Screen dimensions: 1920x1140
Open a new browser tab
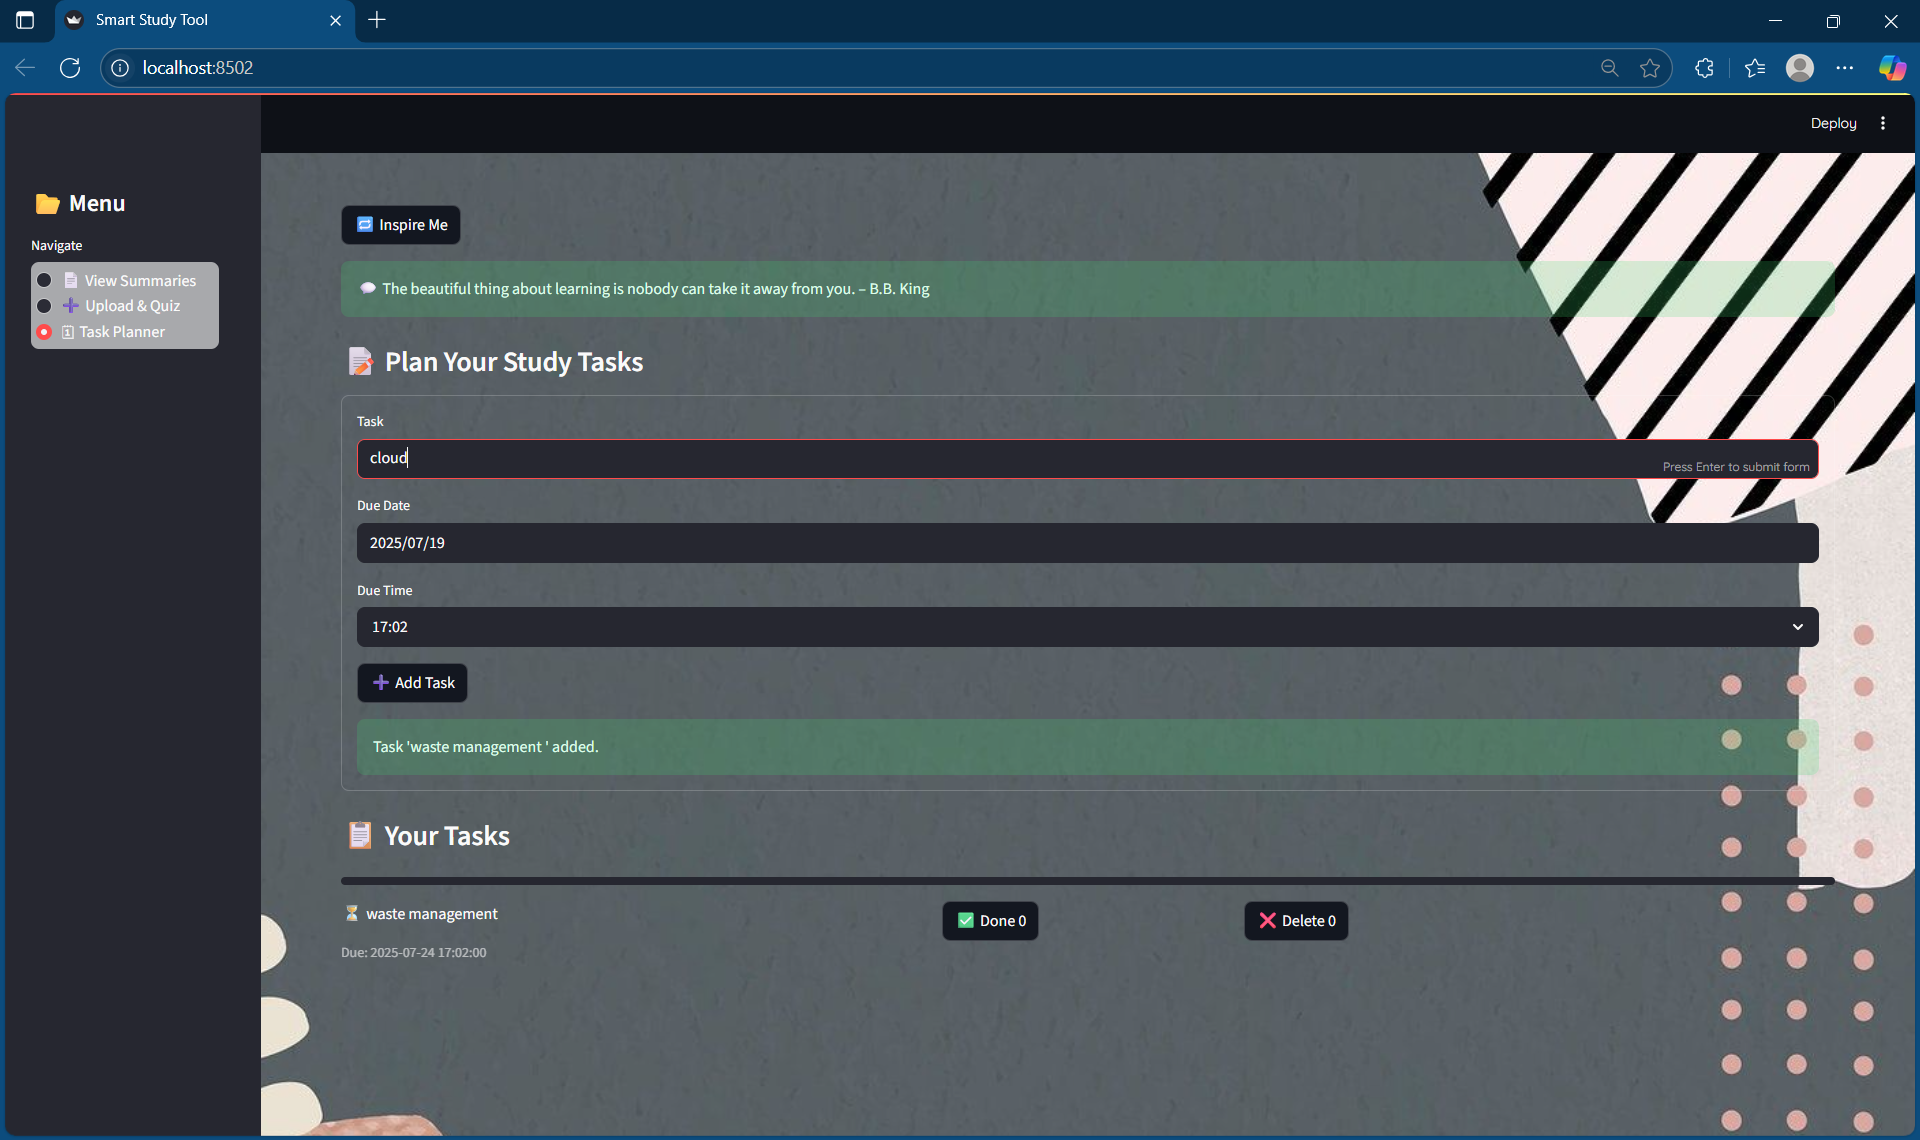coord(377,20)
